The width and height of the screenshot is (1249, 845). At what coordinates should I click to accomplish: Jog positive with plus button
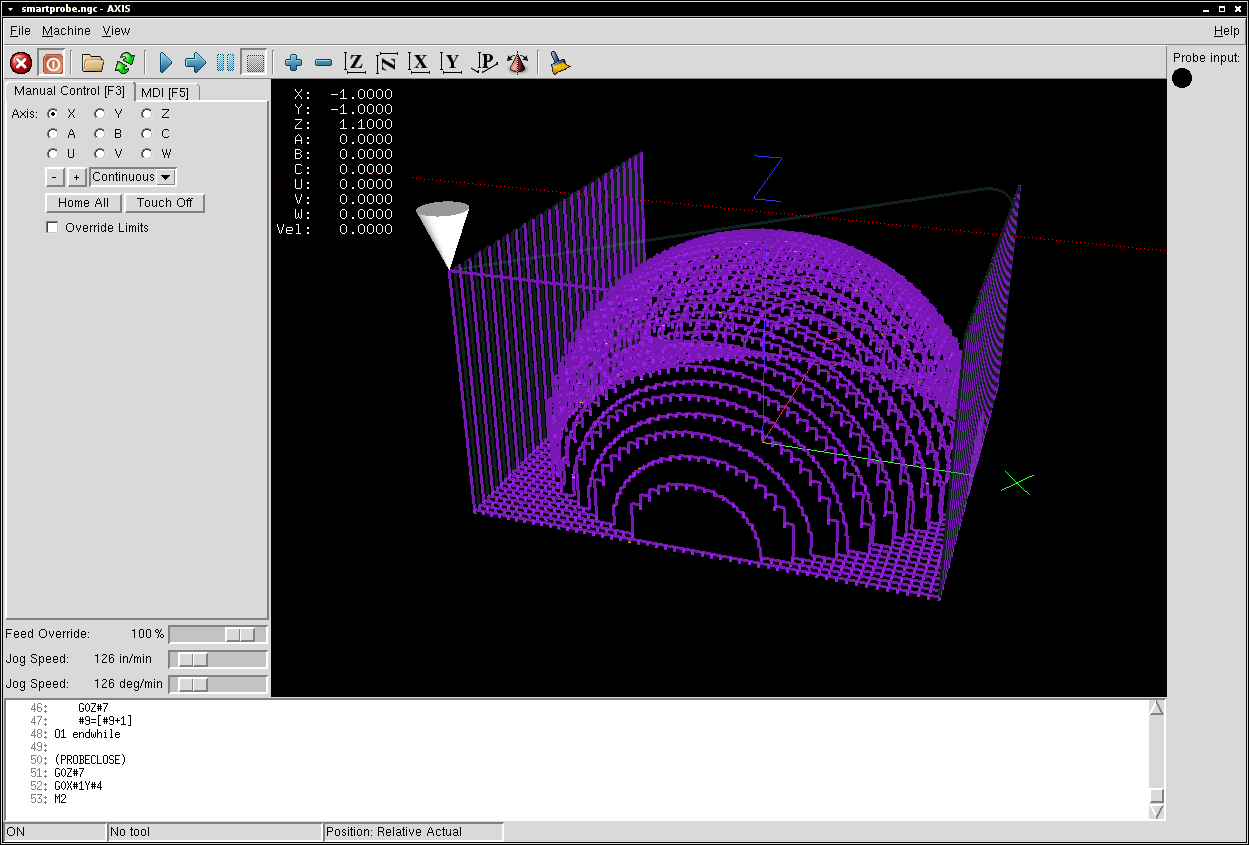coord(77,177)
